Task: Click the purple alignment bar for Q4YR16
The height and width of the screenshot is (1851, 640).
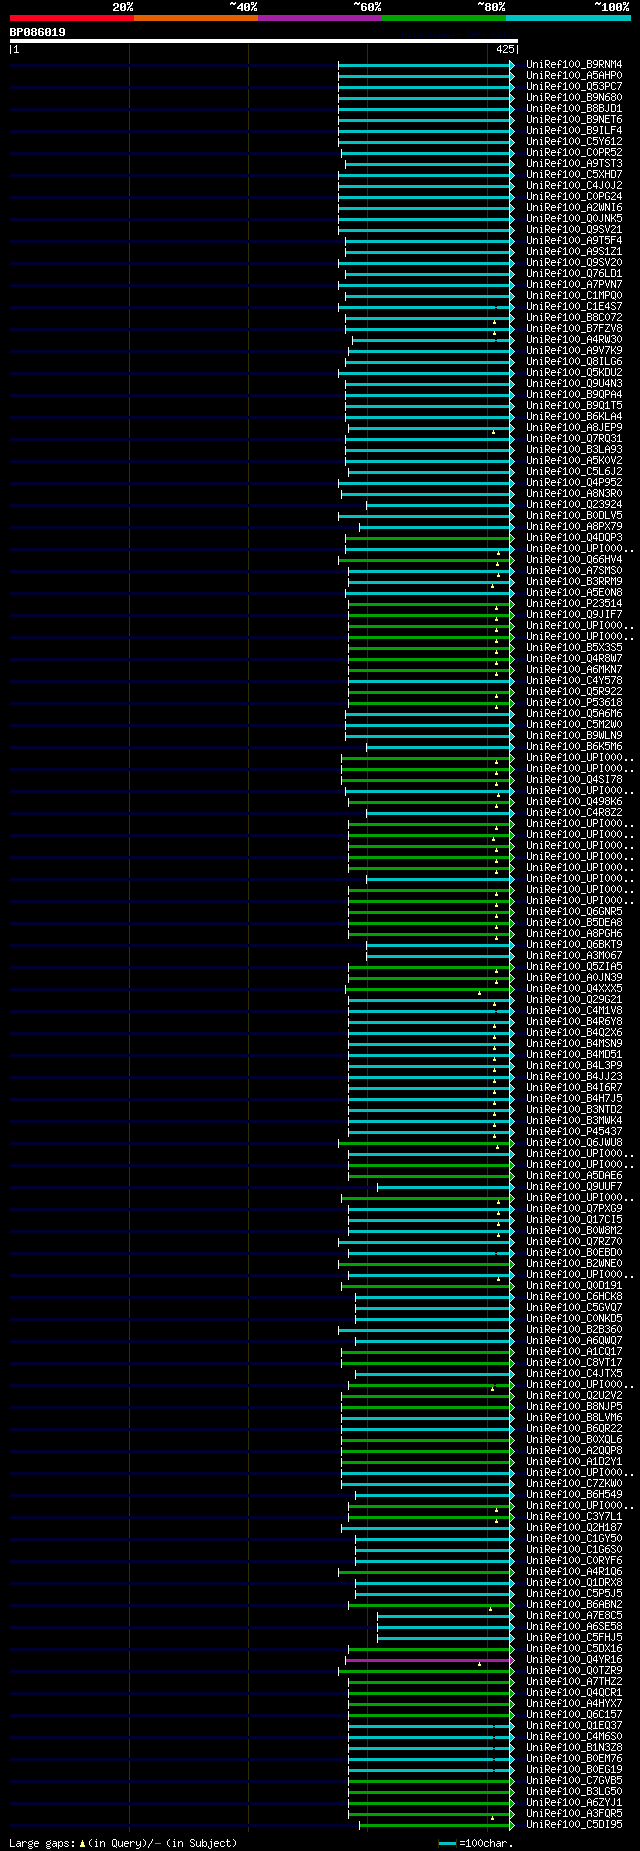Action: coord(430,1659)
